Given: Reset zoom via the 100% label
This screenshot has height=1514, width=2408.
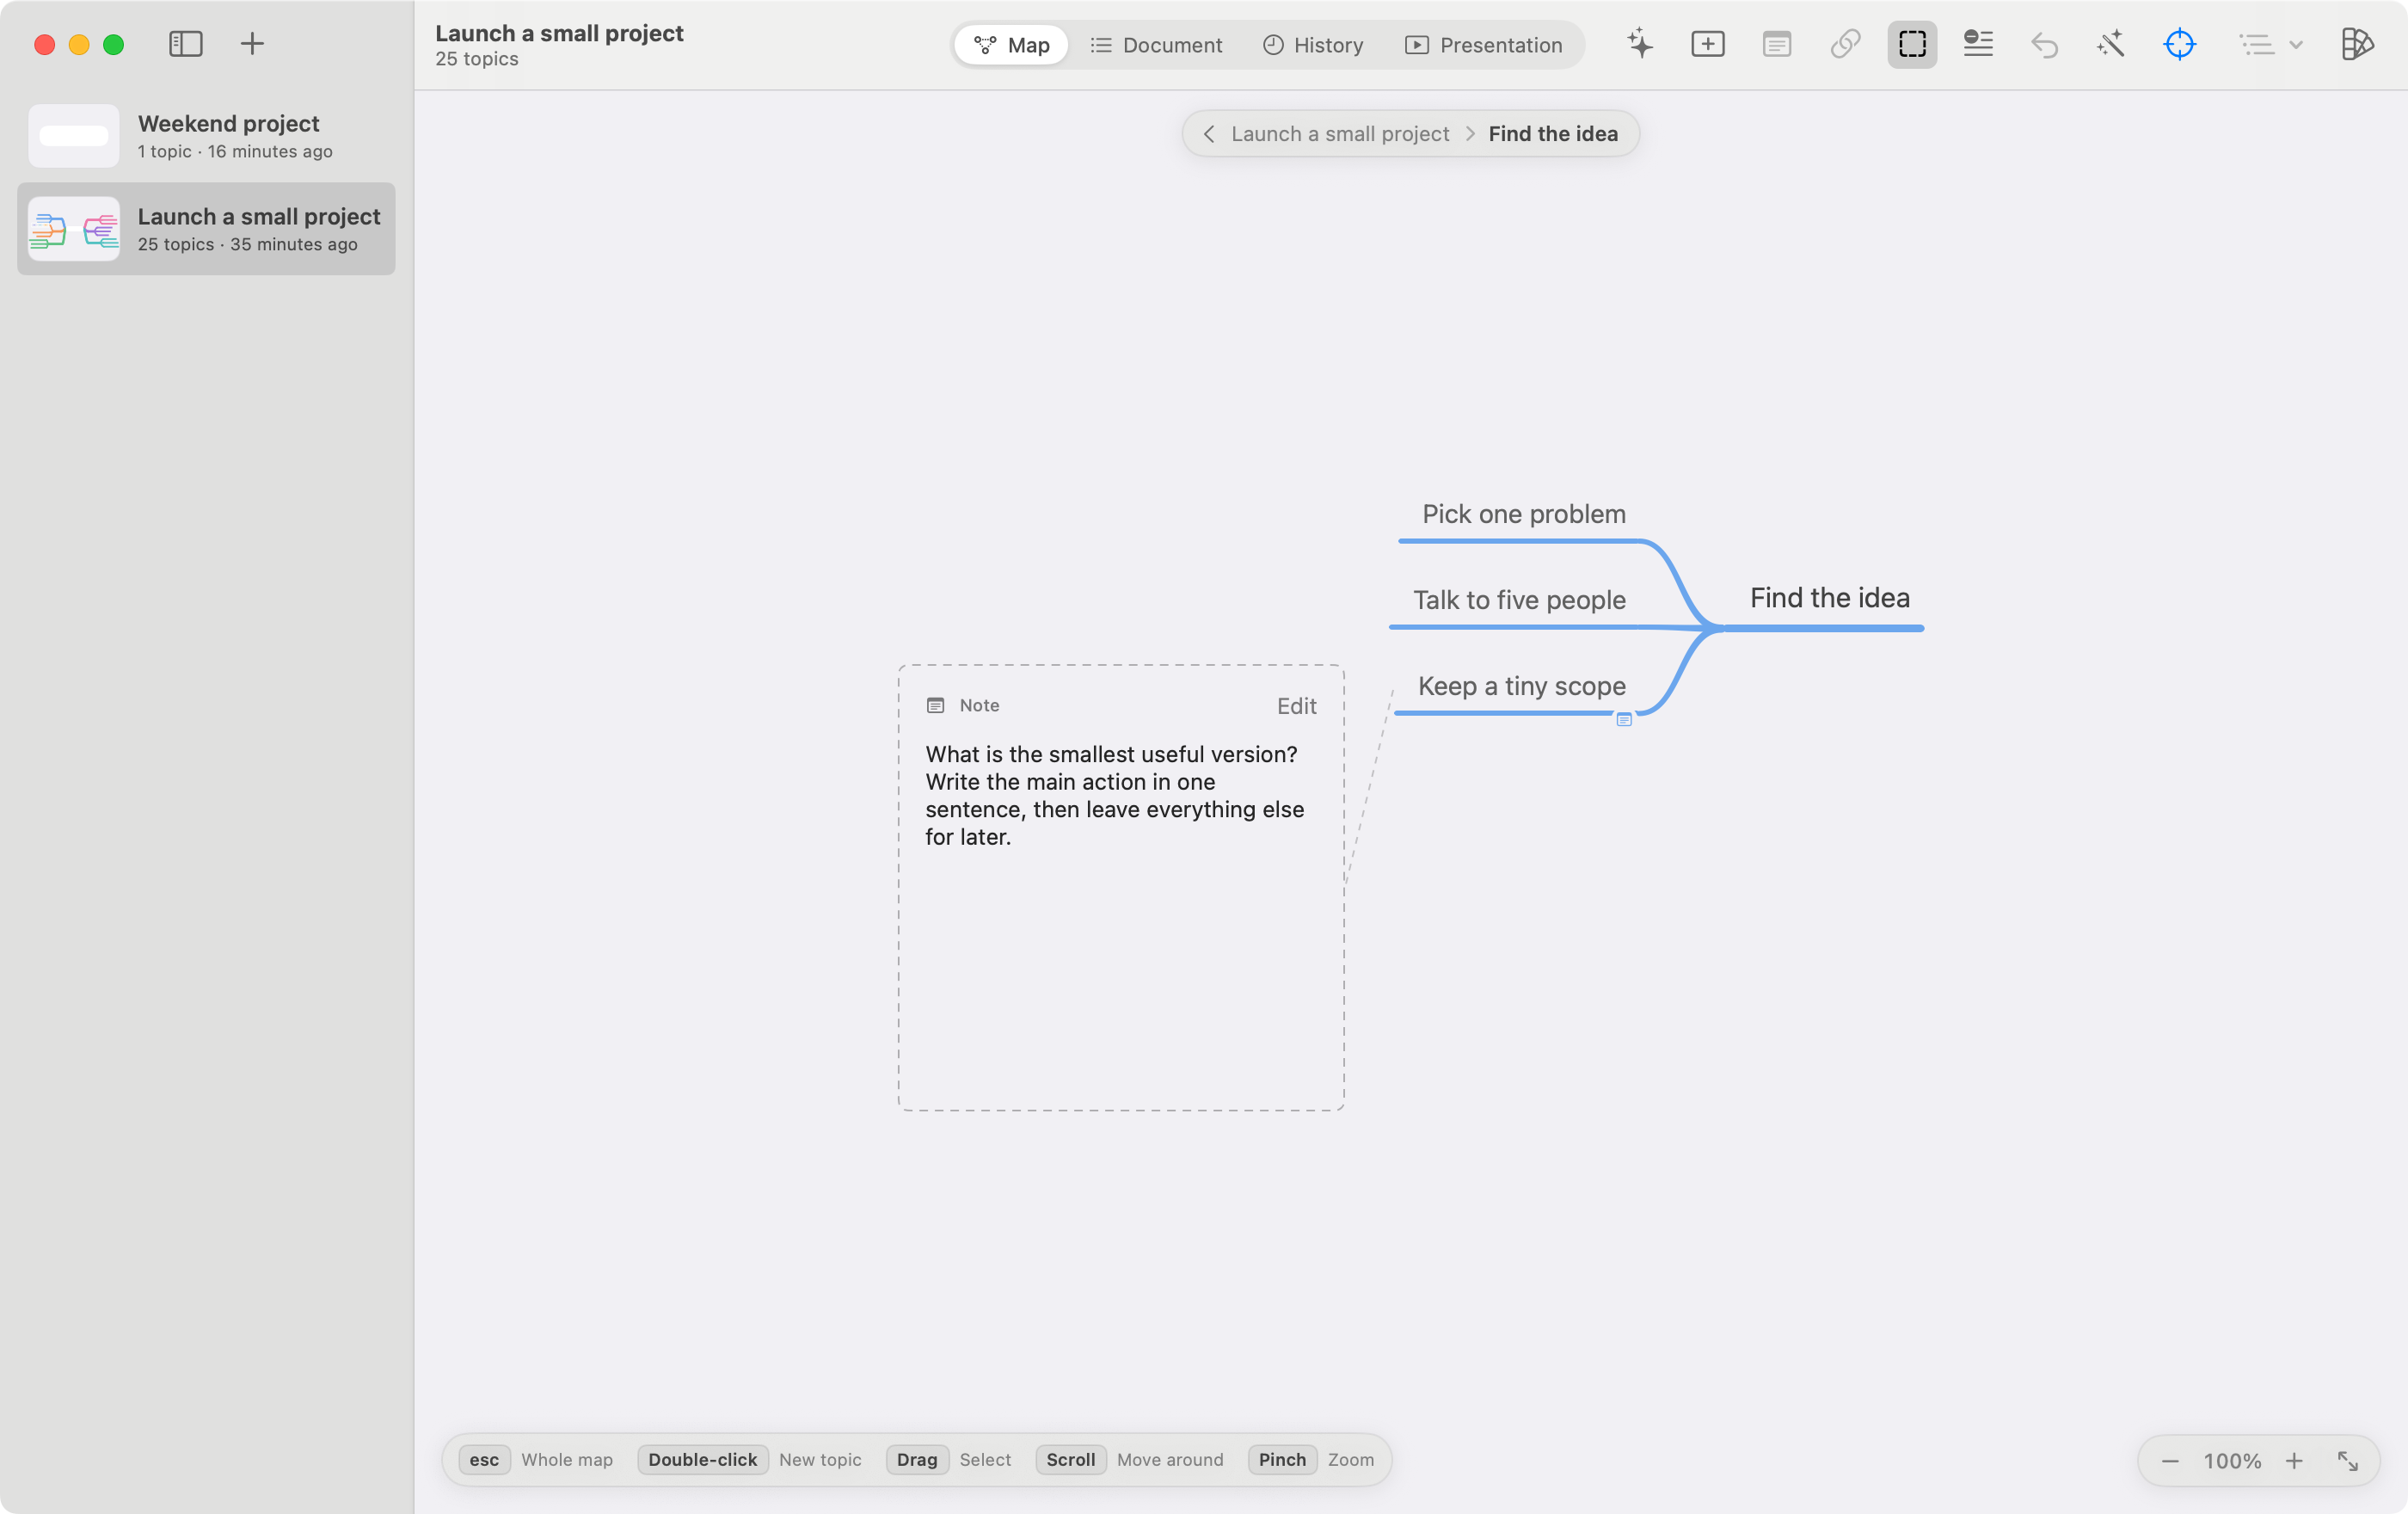Looking at the screenshot, I should click(2231, 1461).
